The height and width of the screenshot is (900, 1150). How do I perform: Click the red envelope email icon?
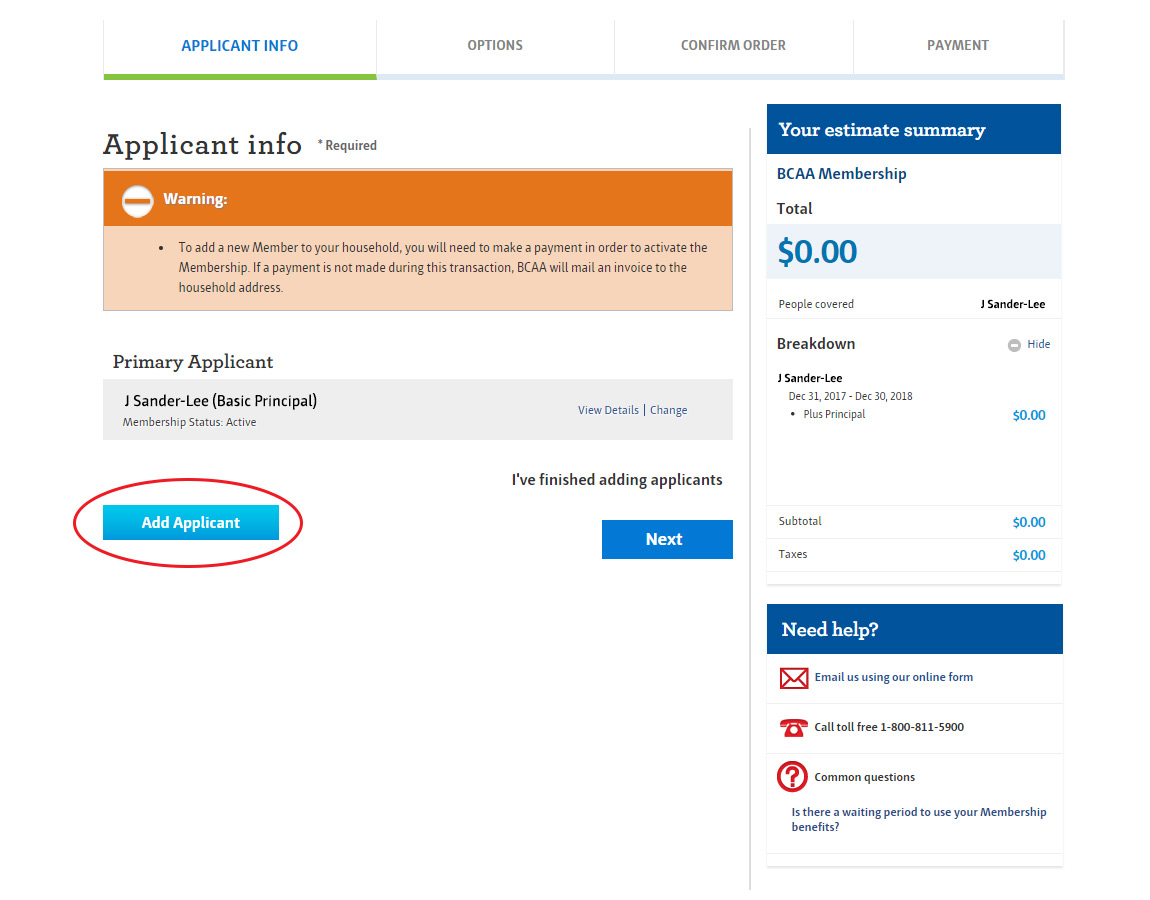click(x=793, y=678)
